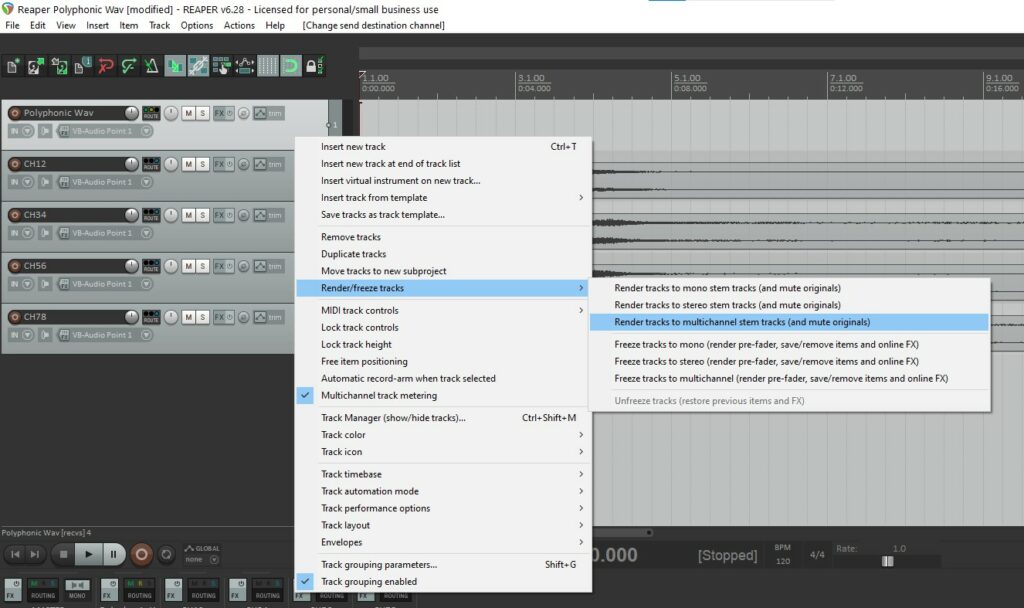Adjust the playback Rate slider

pos(887,561)
